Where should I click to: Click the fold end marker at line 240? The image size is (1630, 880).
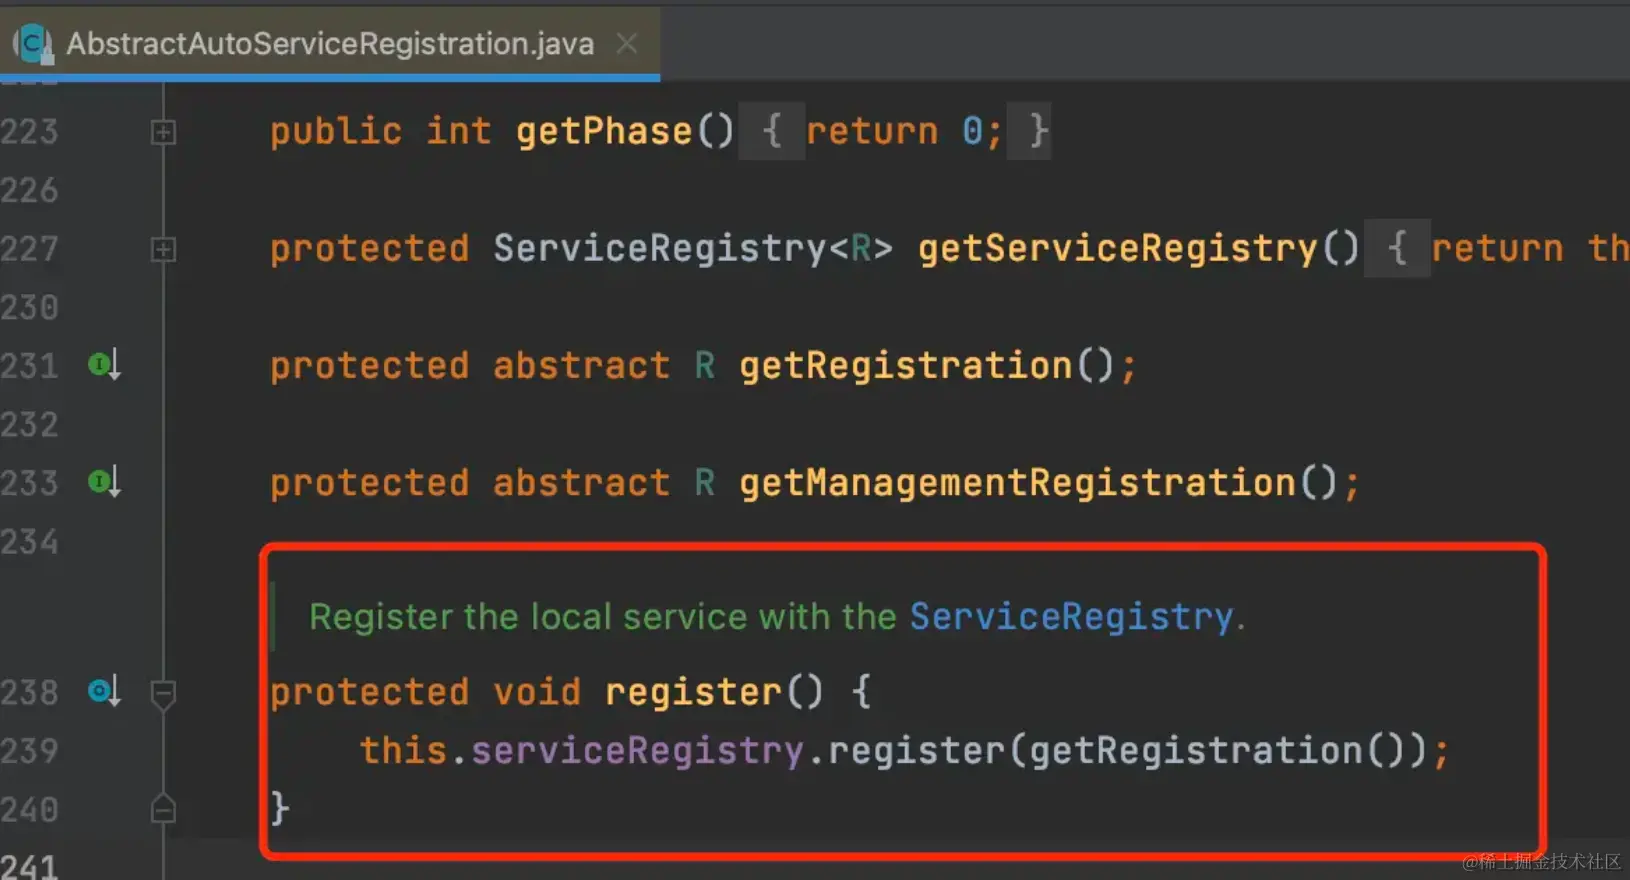click(x=164, y=808)
